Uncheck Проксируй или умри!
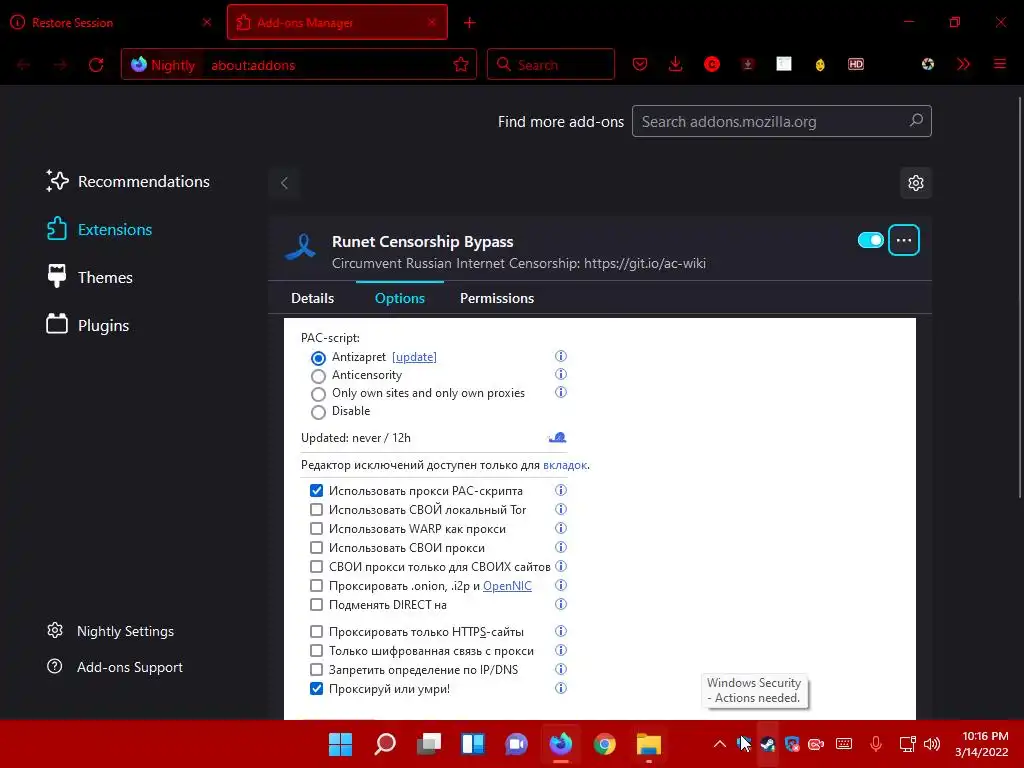 [x=316, y=688]
